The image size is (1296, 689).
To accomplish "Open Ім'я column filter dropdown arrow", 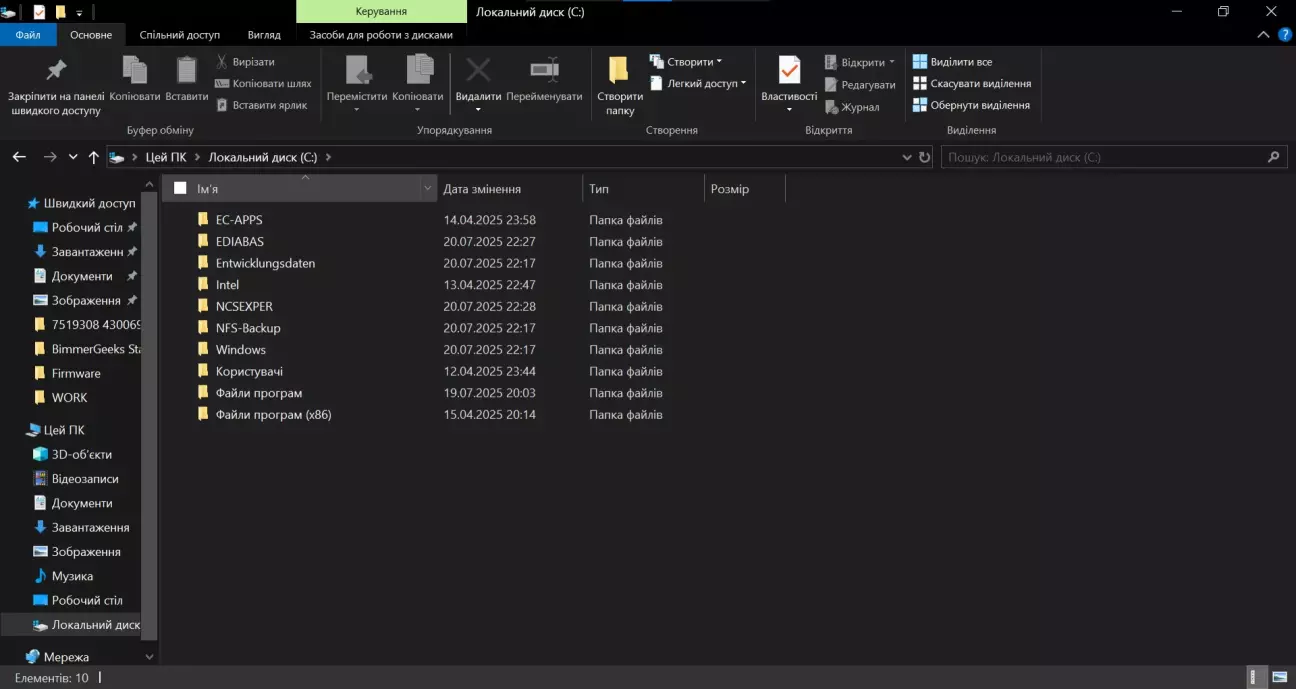I will 428,188.
